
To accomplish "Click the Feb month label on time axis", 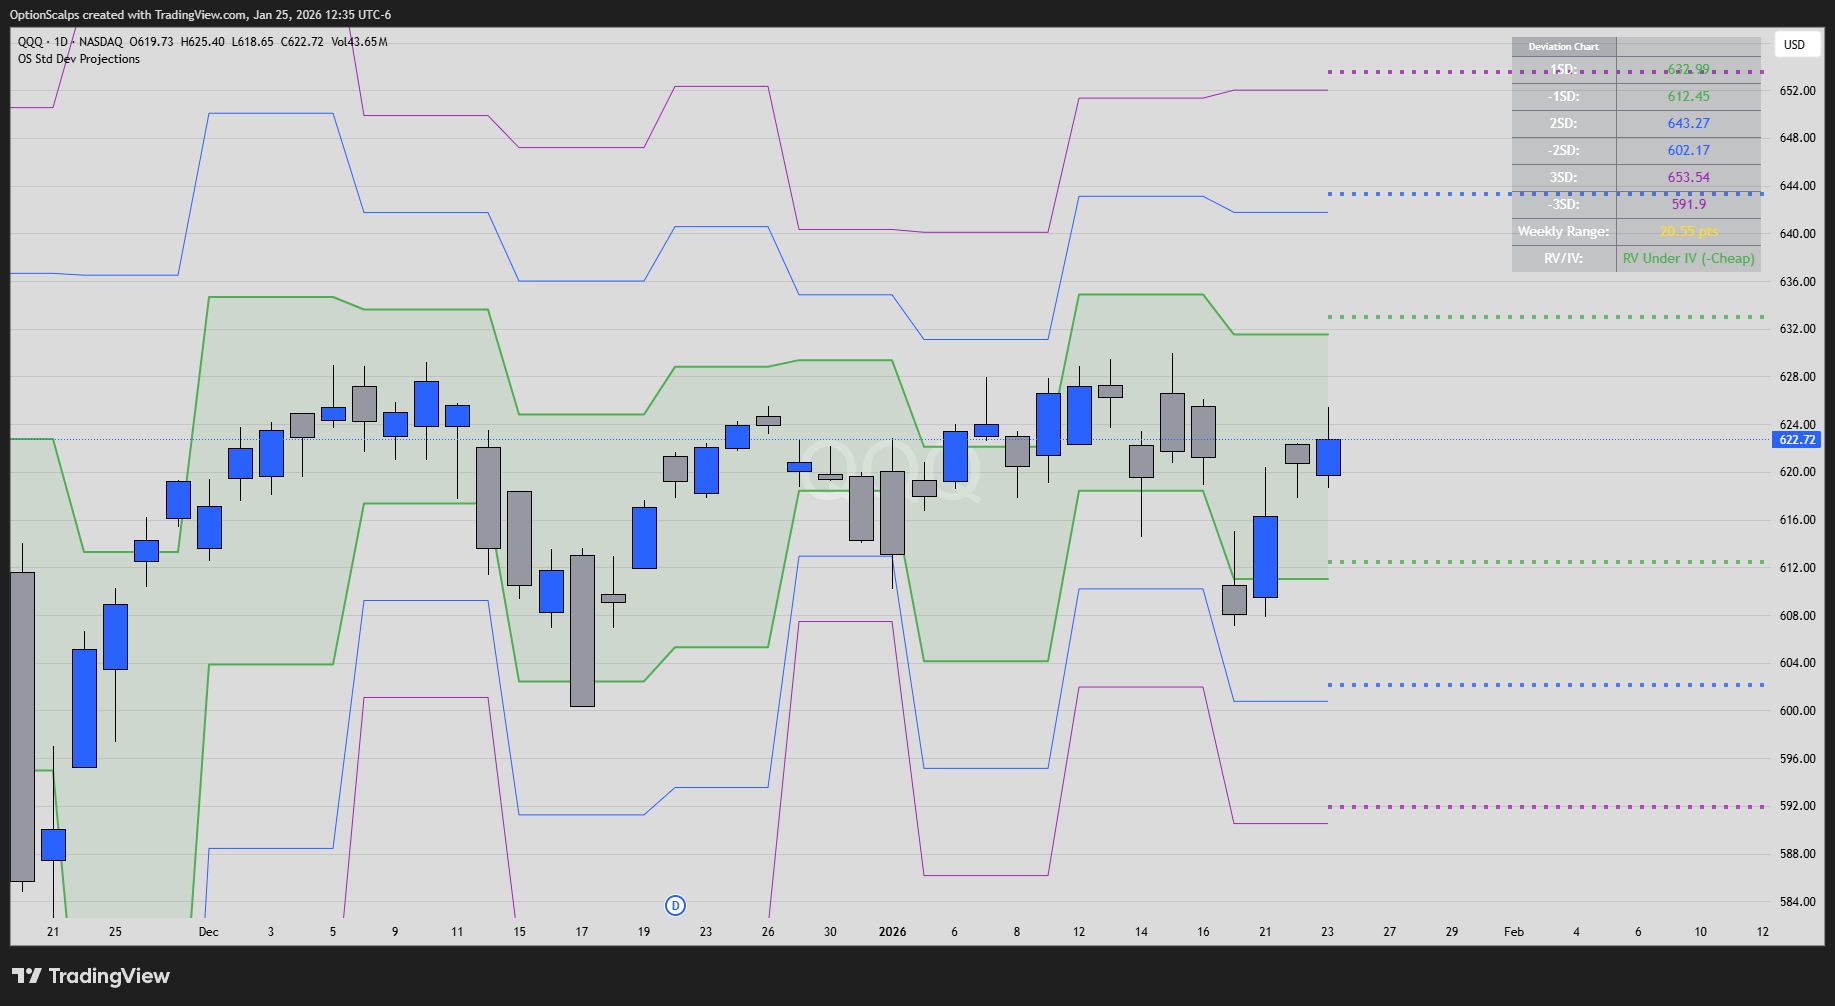I will 1514,932.
